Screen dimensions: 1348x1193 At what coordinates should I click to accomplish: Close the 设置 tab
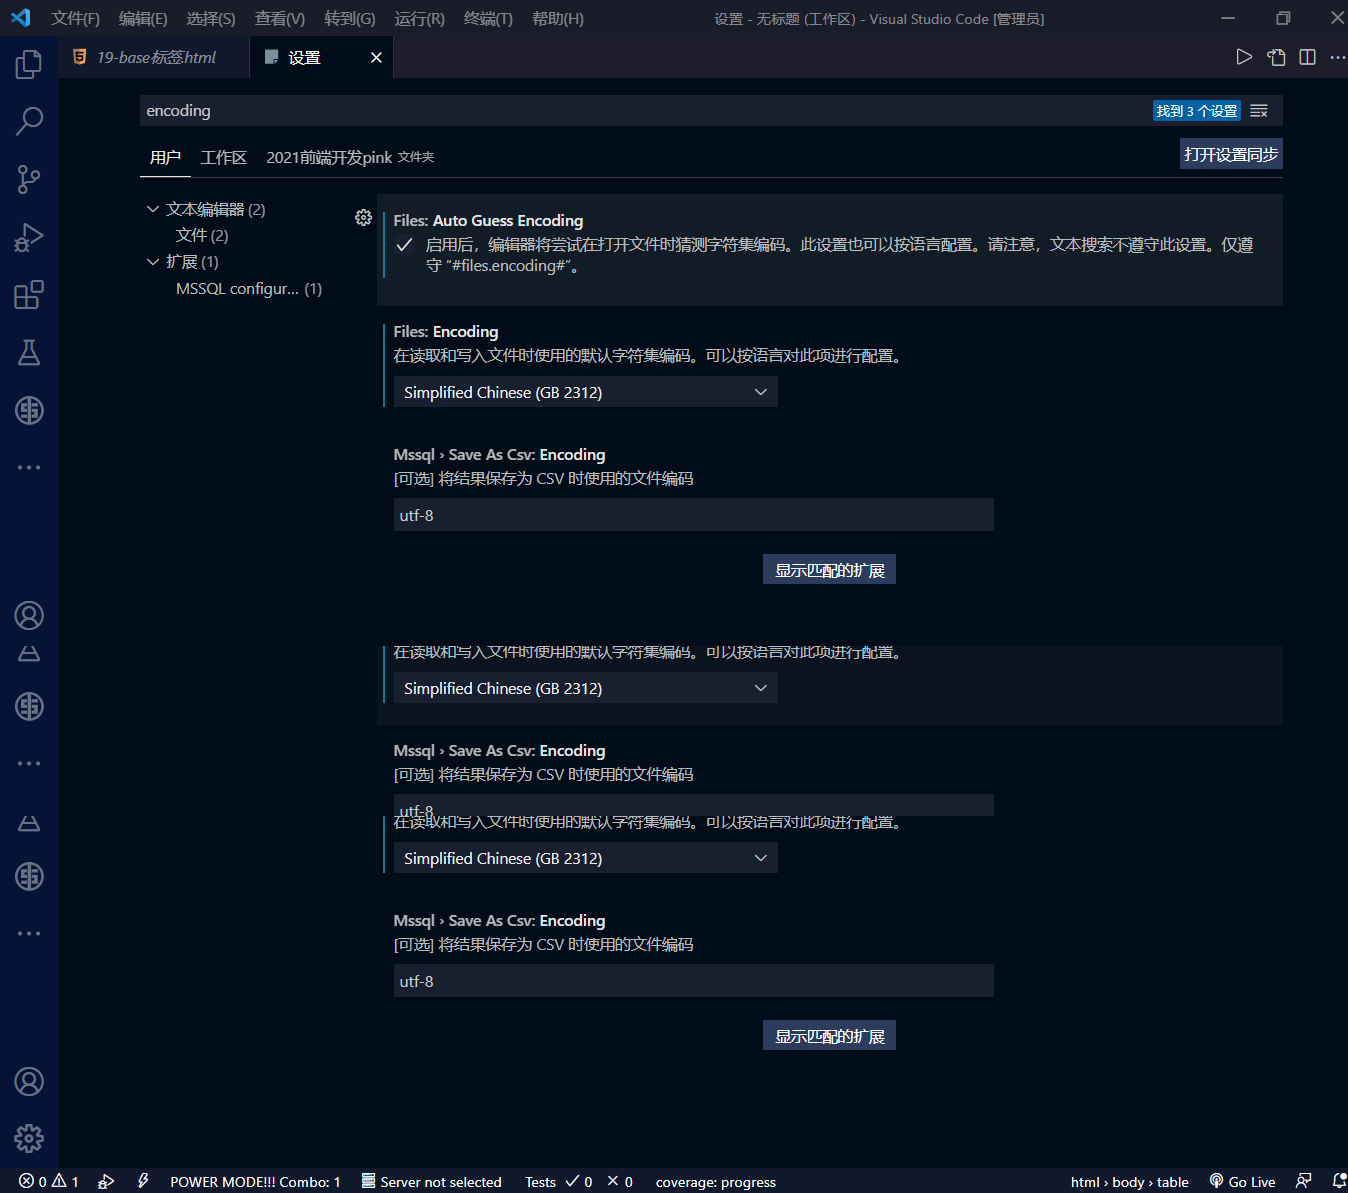click(x=376, y=58)
